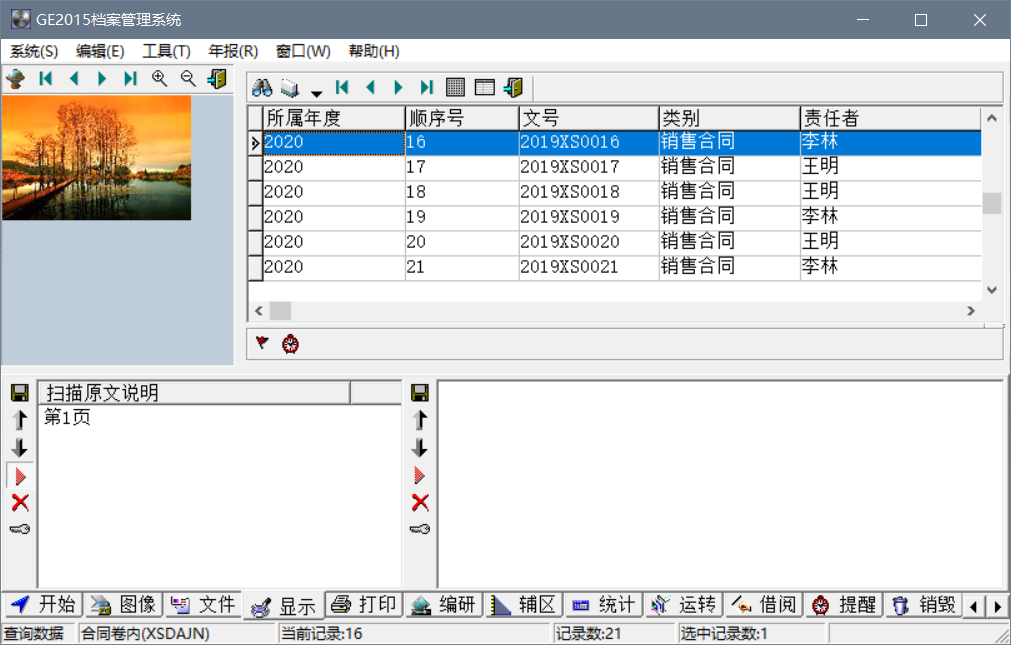Click right panel red play triangle
The height and width of the screenshot is (645, 1011).
pyautogui.click(x=420, y=476)
